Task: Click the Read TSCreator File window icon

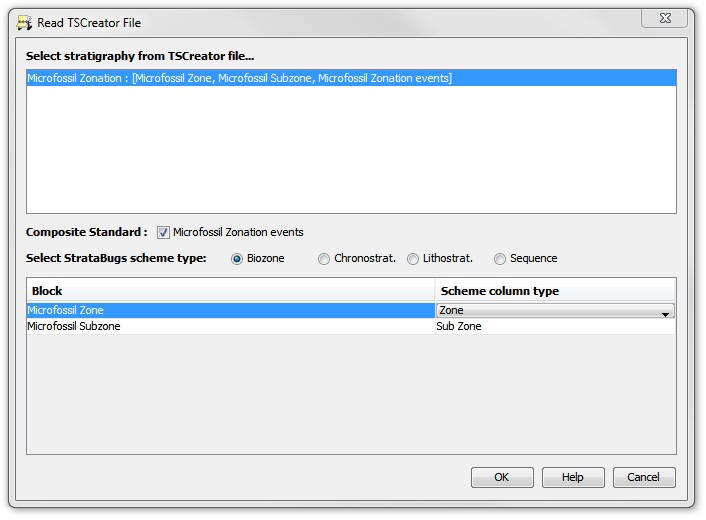Action: click(24, 22)
